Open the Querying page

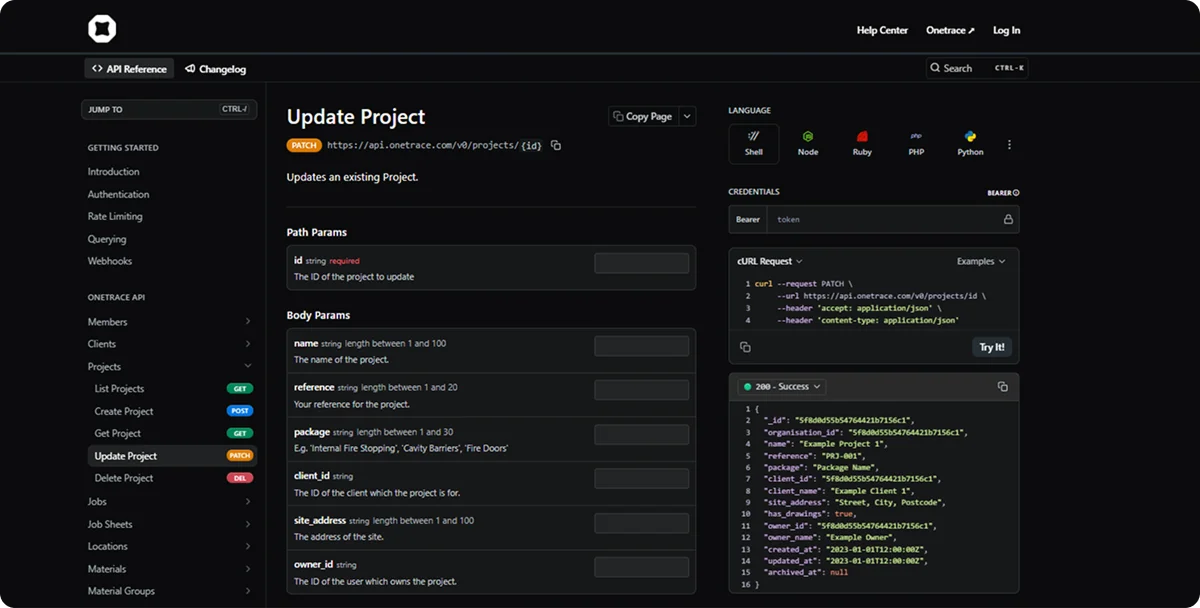tap(107, 239)
